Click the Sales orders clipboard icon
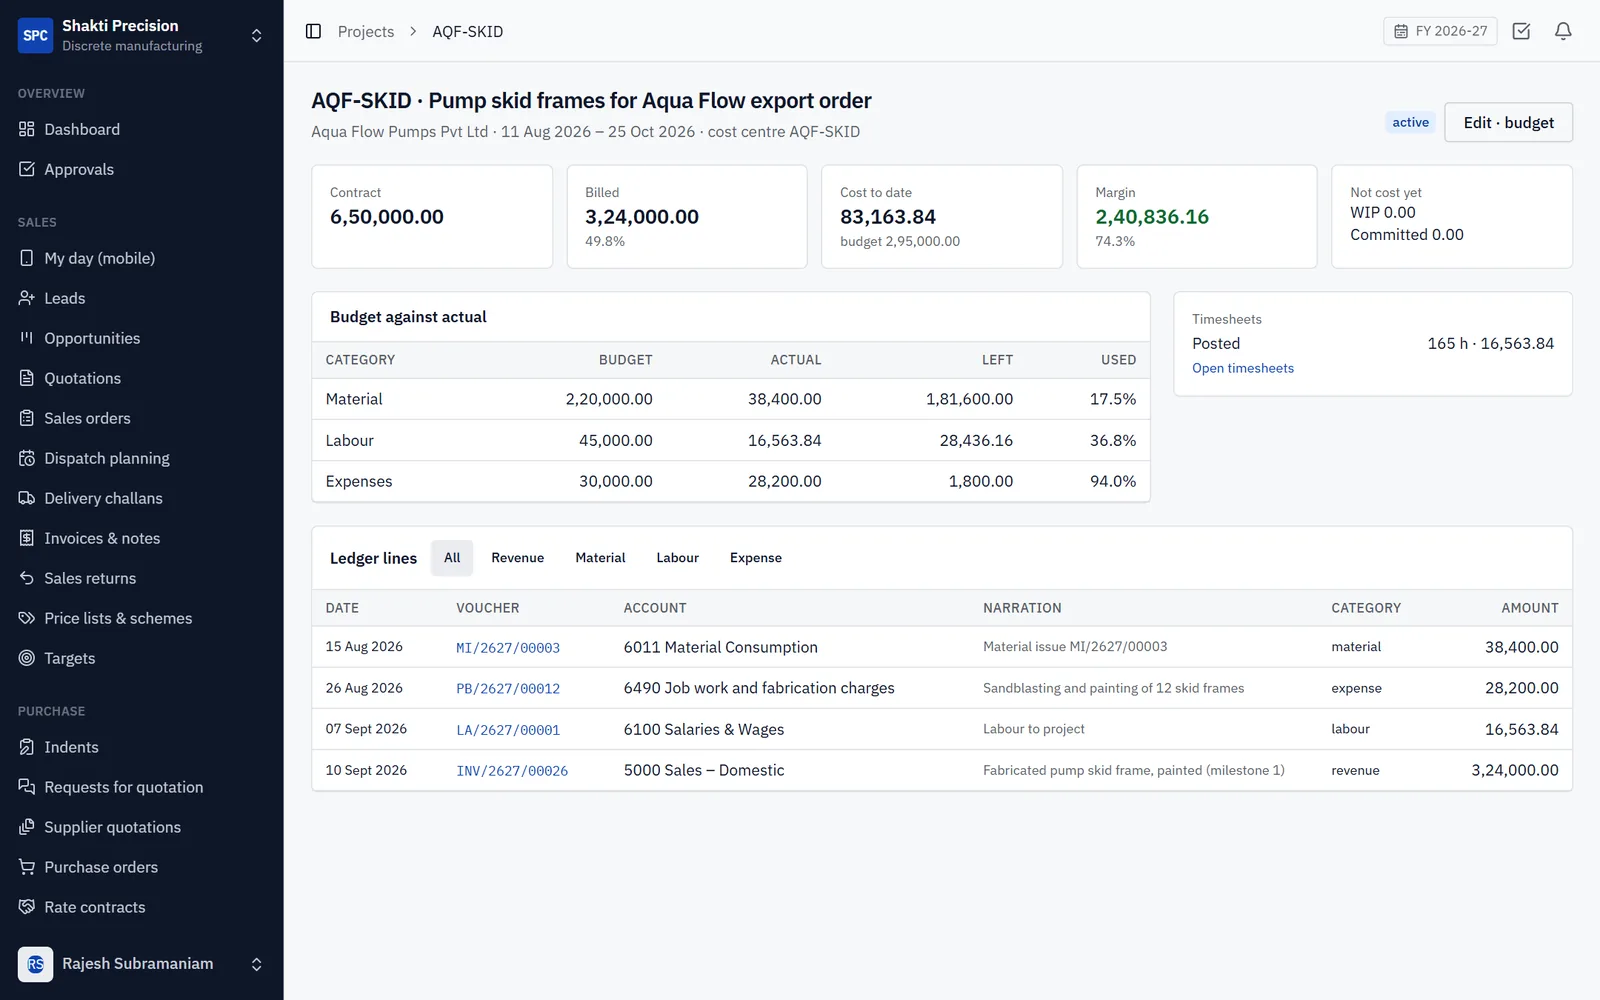The width and height of the screenshot is (1600, 1000). click(27, 418)
